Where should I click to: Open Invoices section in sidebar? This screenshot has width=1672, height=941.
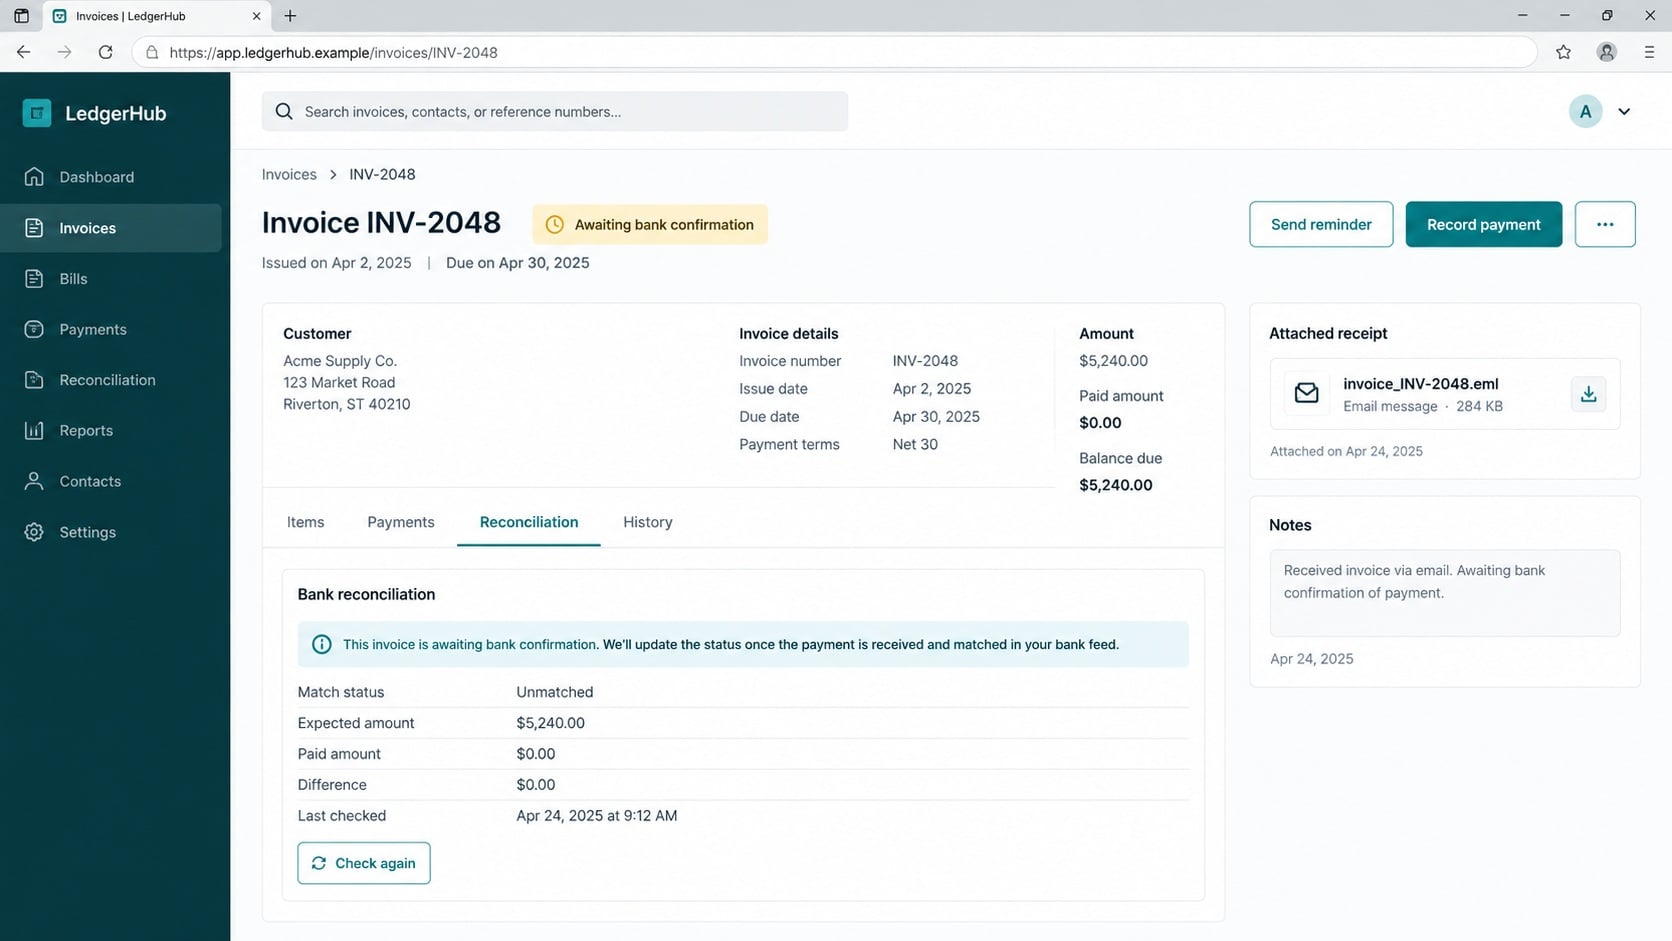click(111, 228)
